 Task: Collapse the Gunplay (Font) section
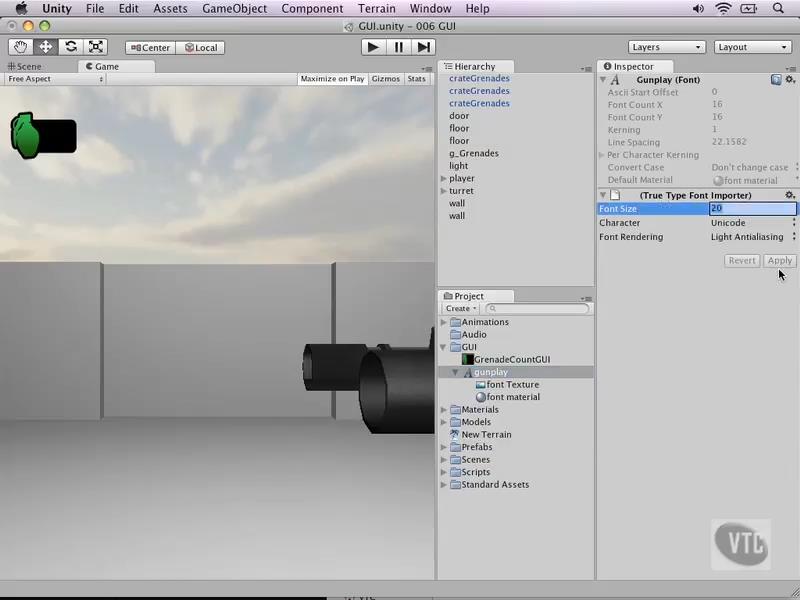603,80
